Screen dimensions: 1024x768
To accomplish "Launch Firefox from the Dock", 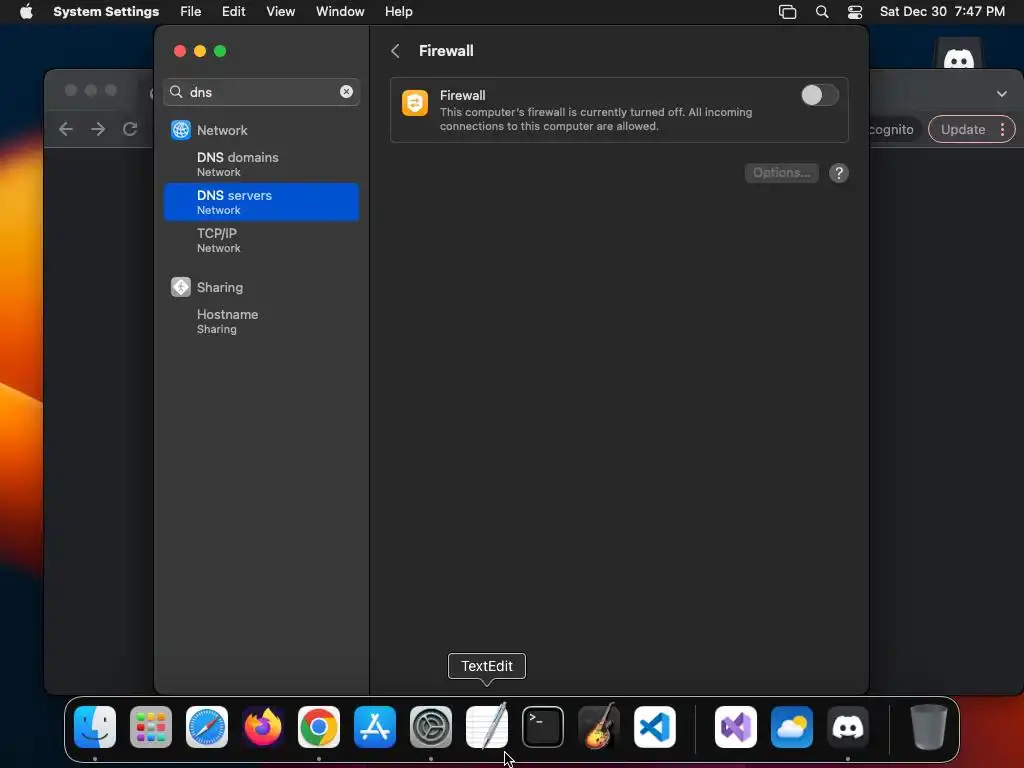I will pyautogui.click(x=263, y=727).
